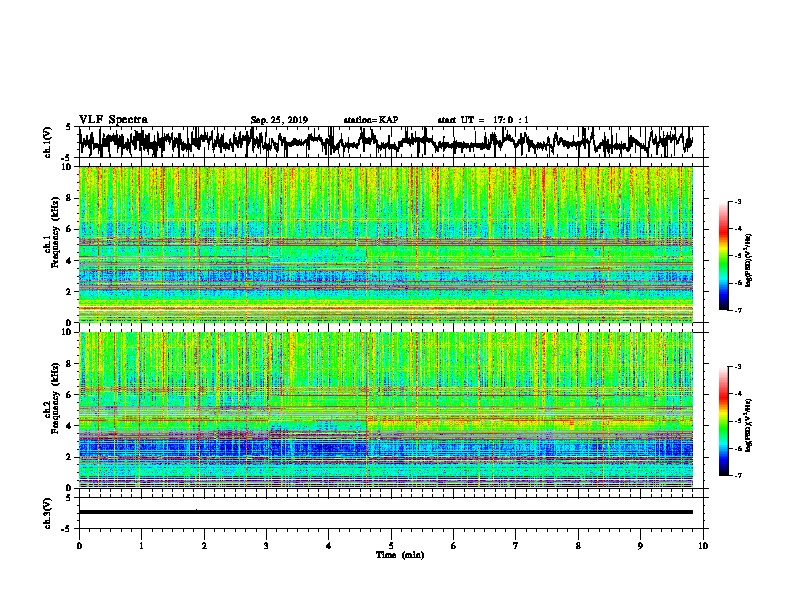This screenshot has width=792, height=612.
Task: Click the ch.2 spectrogram panel
Action: [386, 410]
